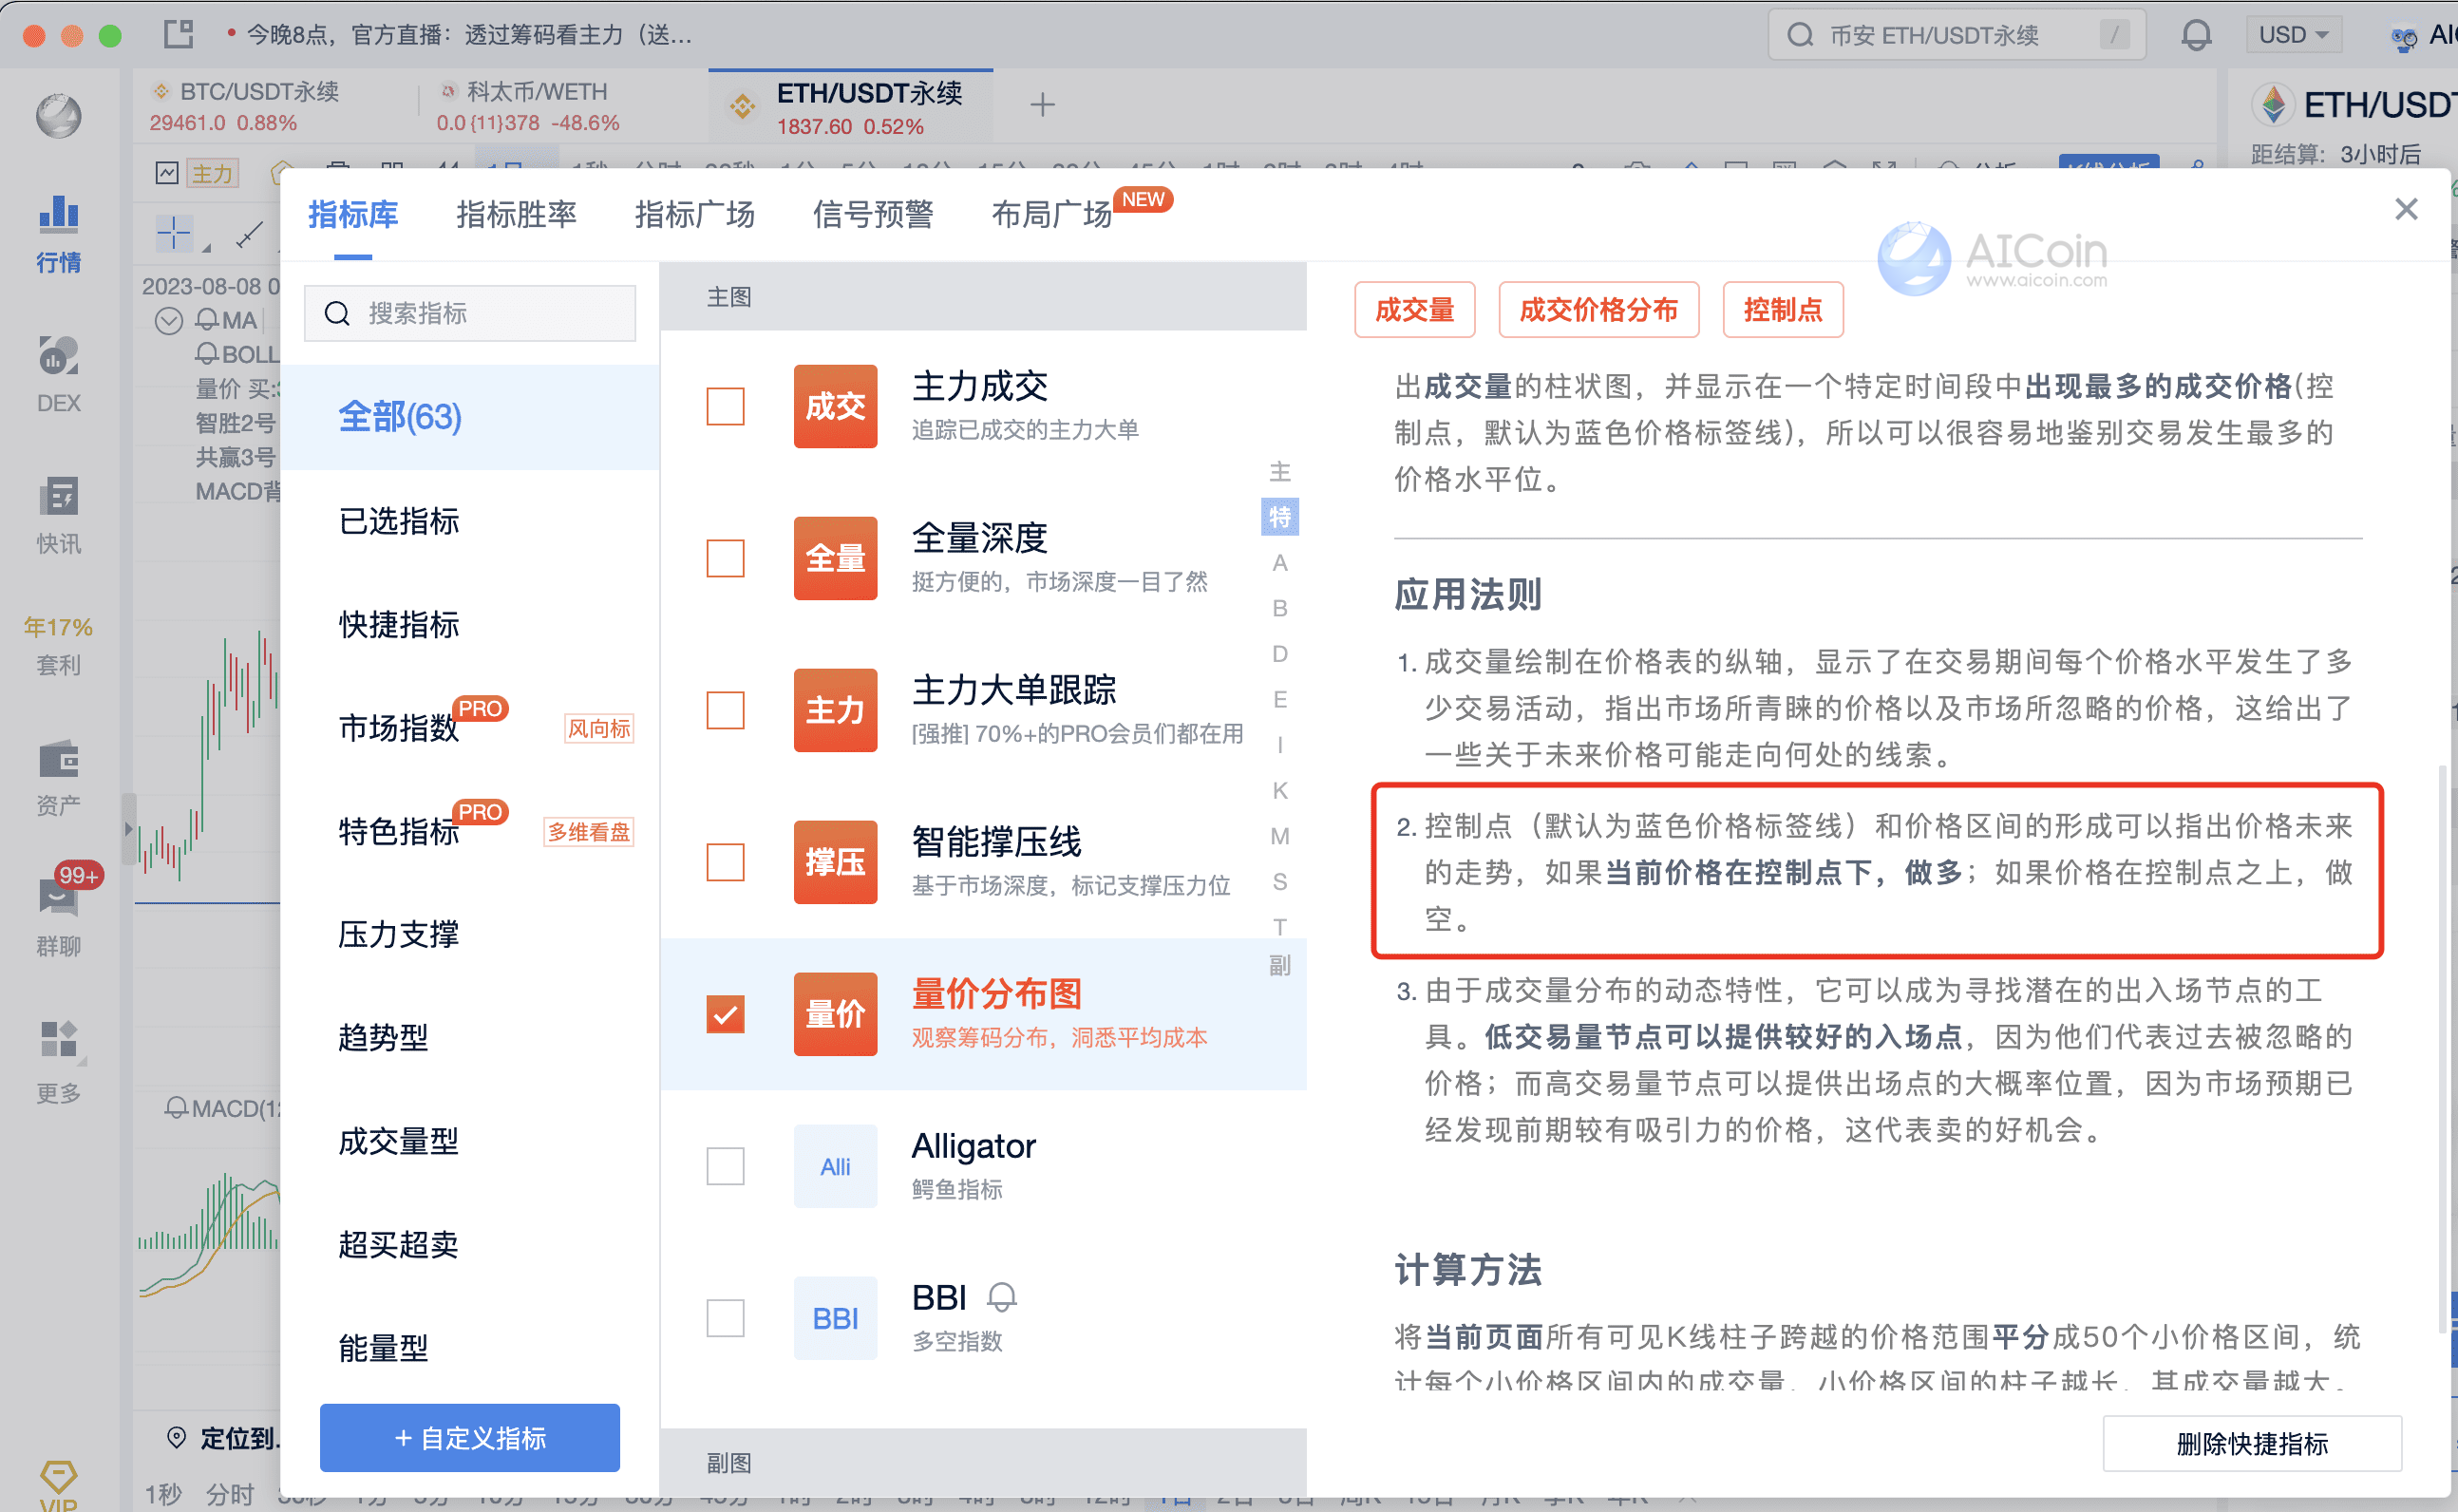Open the 年17% 套利 sidebar entry
2458x1512 pixels.
[x=58, y=645]
